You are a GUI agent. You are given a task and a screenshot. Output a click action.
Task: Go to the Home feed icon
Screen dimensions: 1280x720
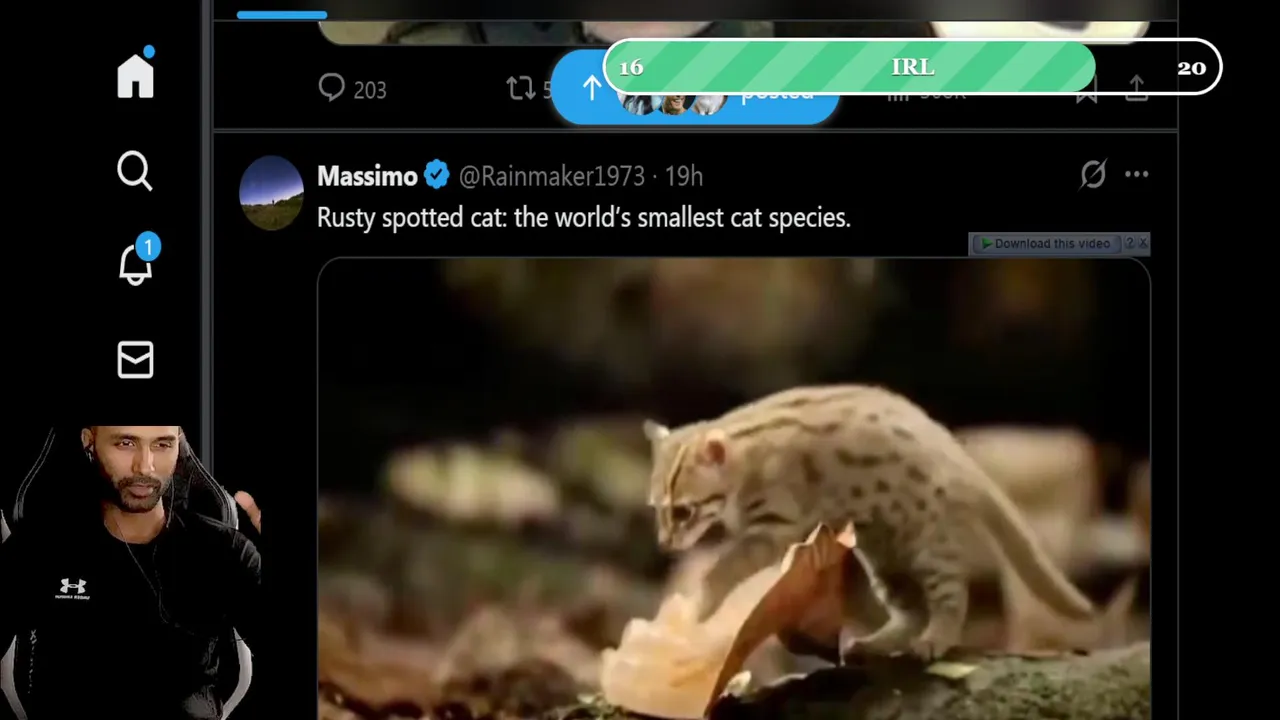135,76
